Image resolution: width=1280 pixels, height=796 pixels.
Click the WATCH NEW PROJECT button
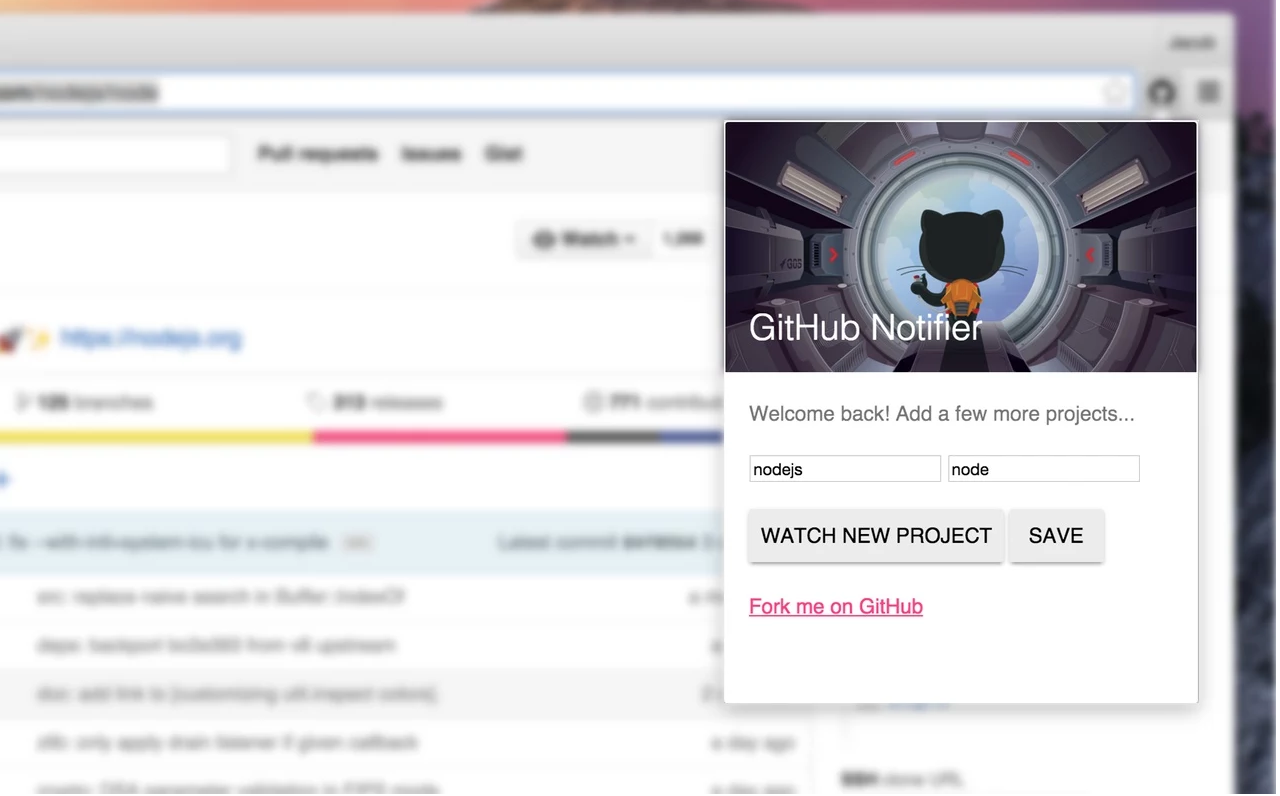tap(875, 536)
